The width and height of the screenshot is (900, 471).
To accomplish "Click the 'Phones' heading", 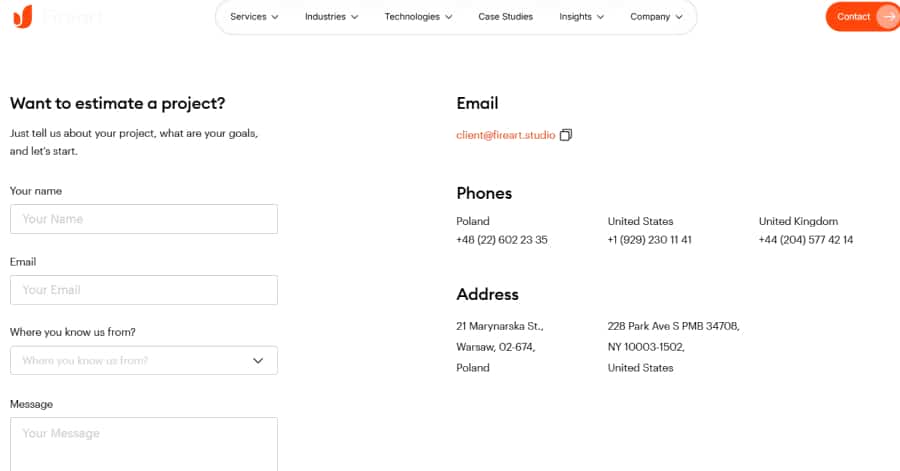I will 484,193.
